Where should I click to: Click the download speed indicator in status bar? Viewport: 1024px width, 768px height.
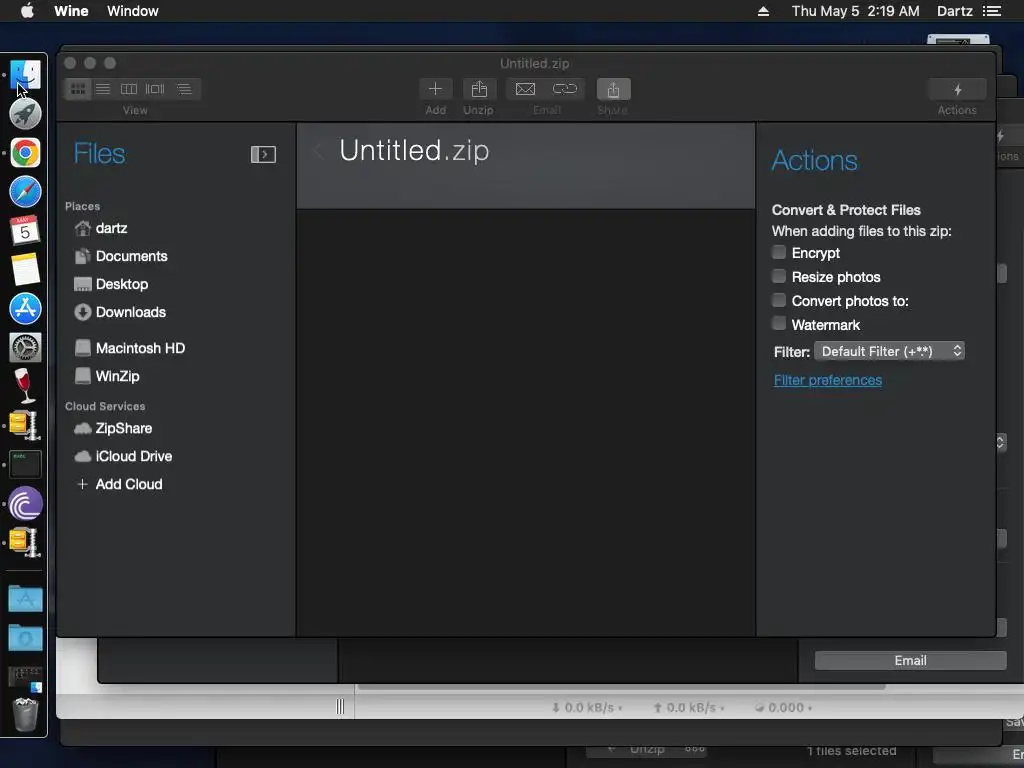587,707
